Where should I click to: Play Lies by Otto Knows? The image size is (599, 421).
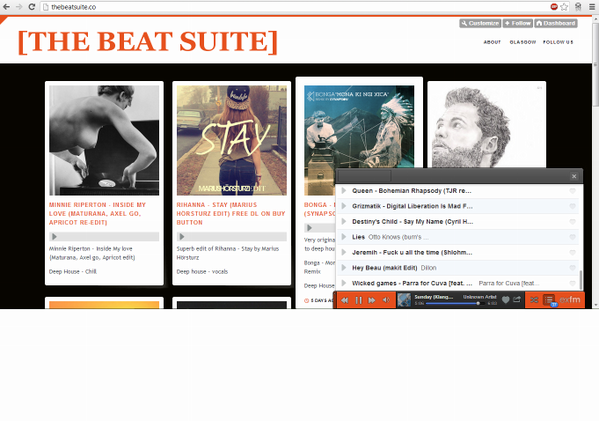(344, 237)
